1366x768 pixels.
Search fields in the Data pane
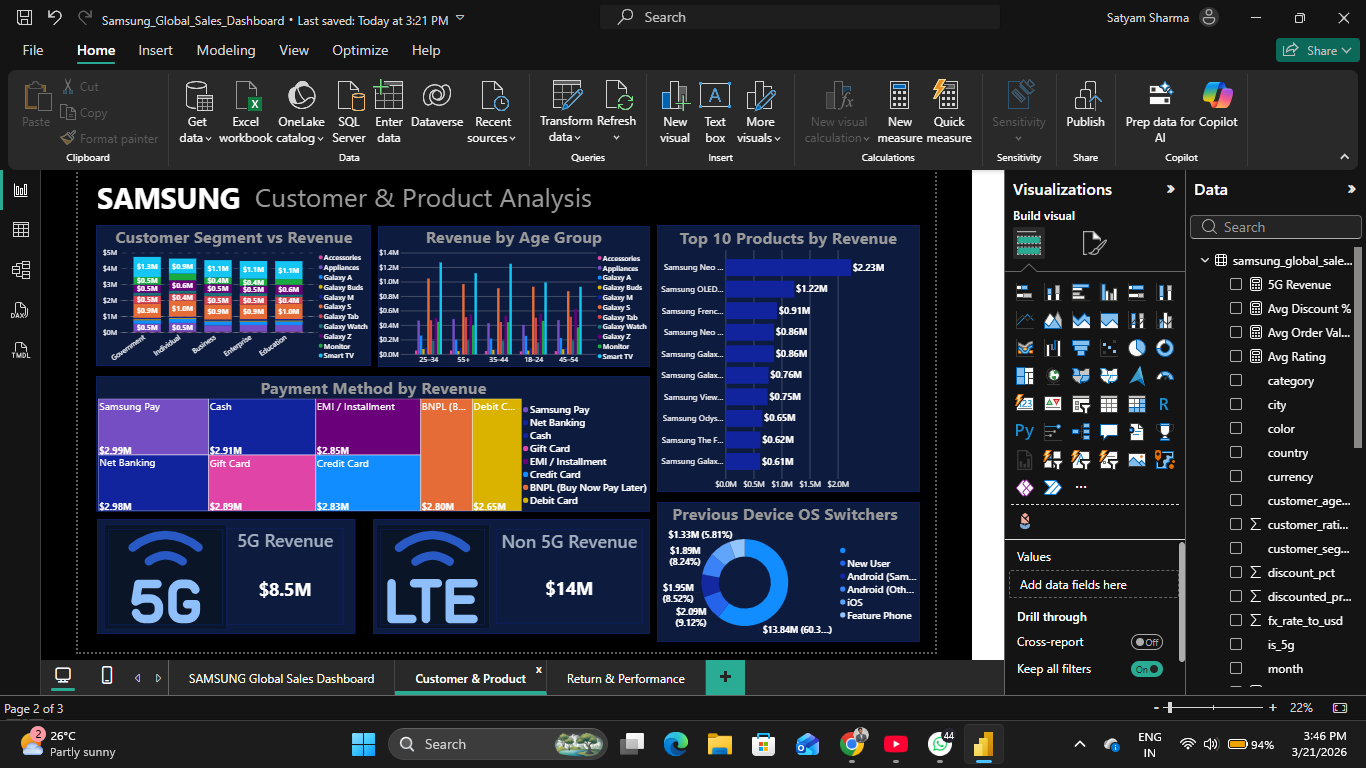[1276, 227]
